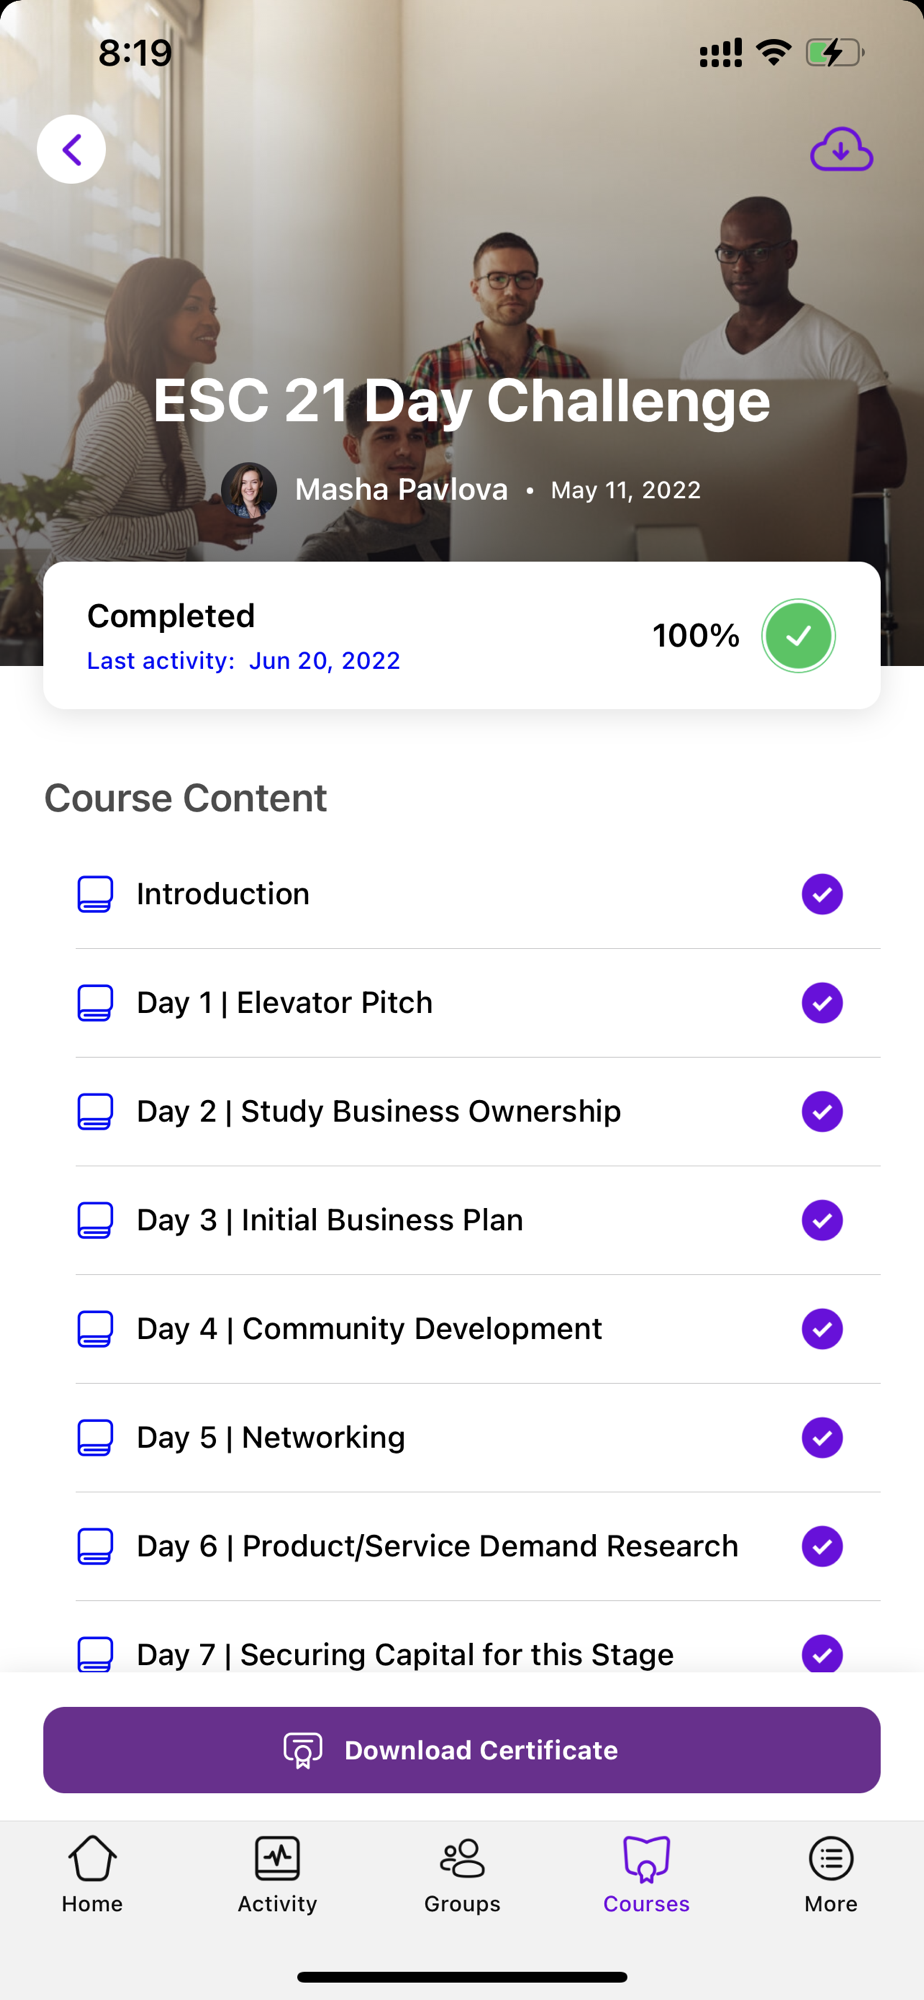The width and height of the screenshot is (924, 2000).
Task: Tap the Day 3 completed checkmark
Action: 822,1220
